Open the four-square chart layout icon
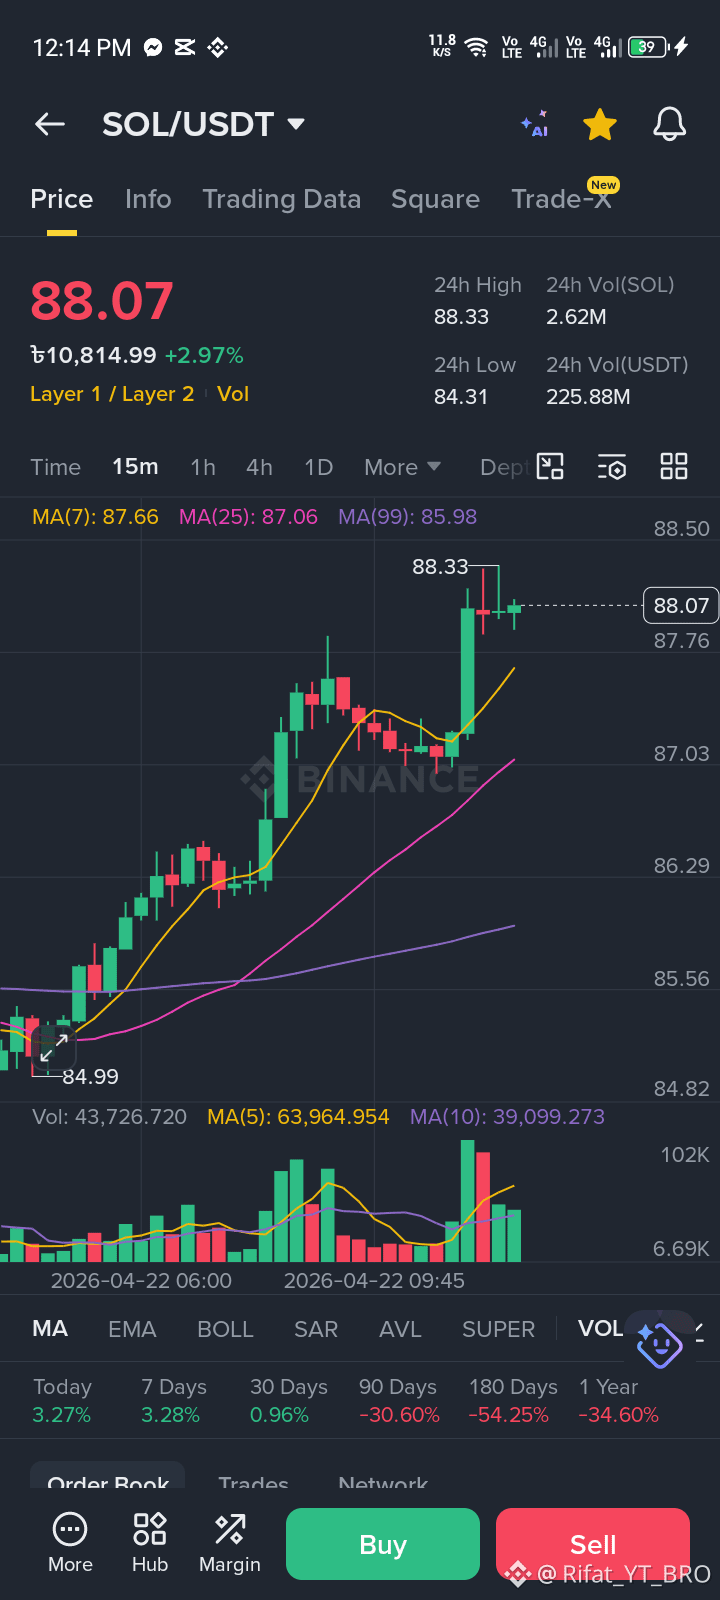Viewport: 720px width, 1600px height. tap(674, 466)
